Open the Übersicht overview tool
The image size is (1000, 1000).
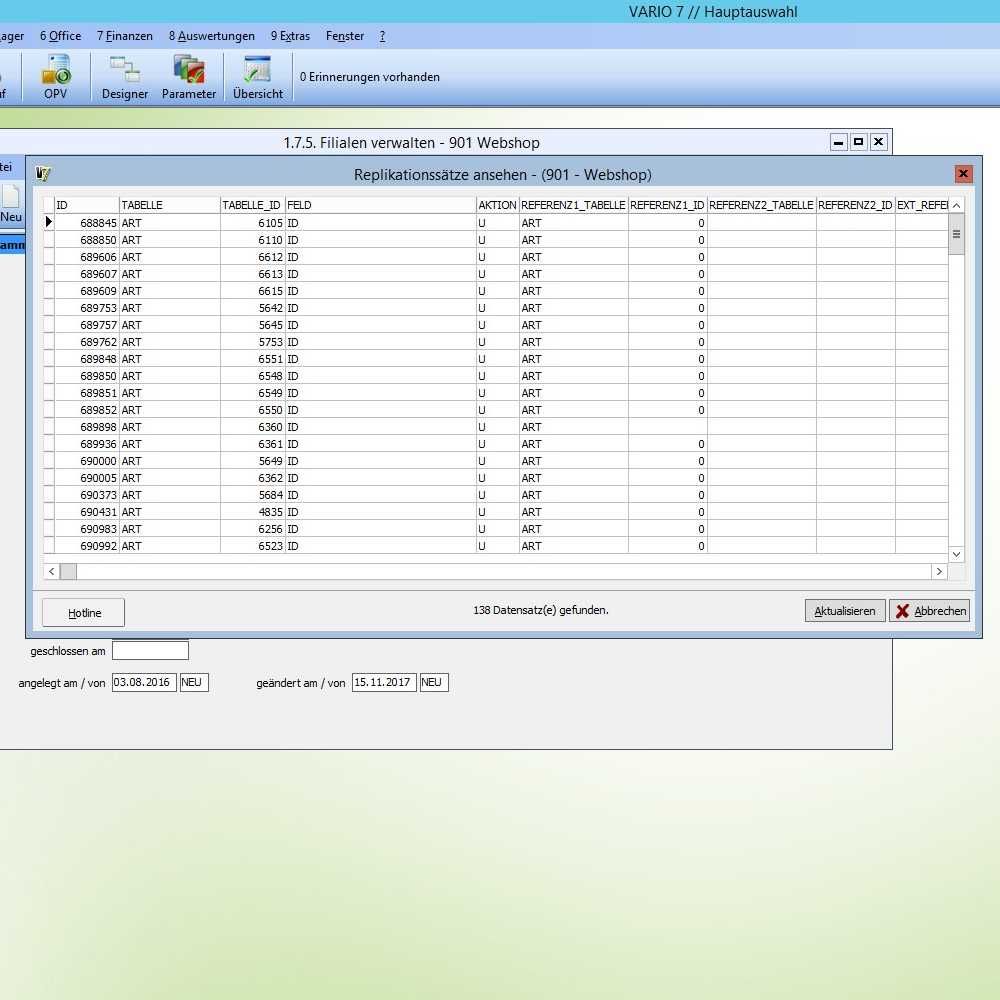pos(257,77)
